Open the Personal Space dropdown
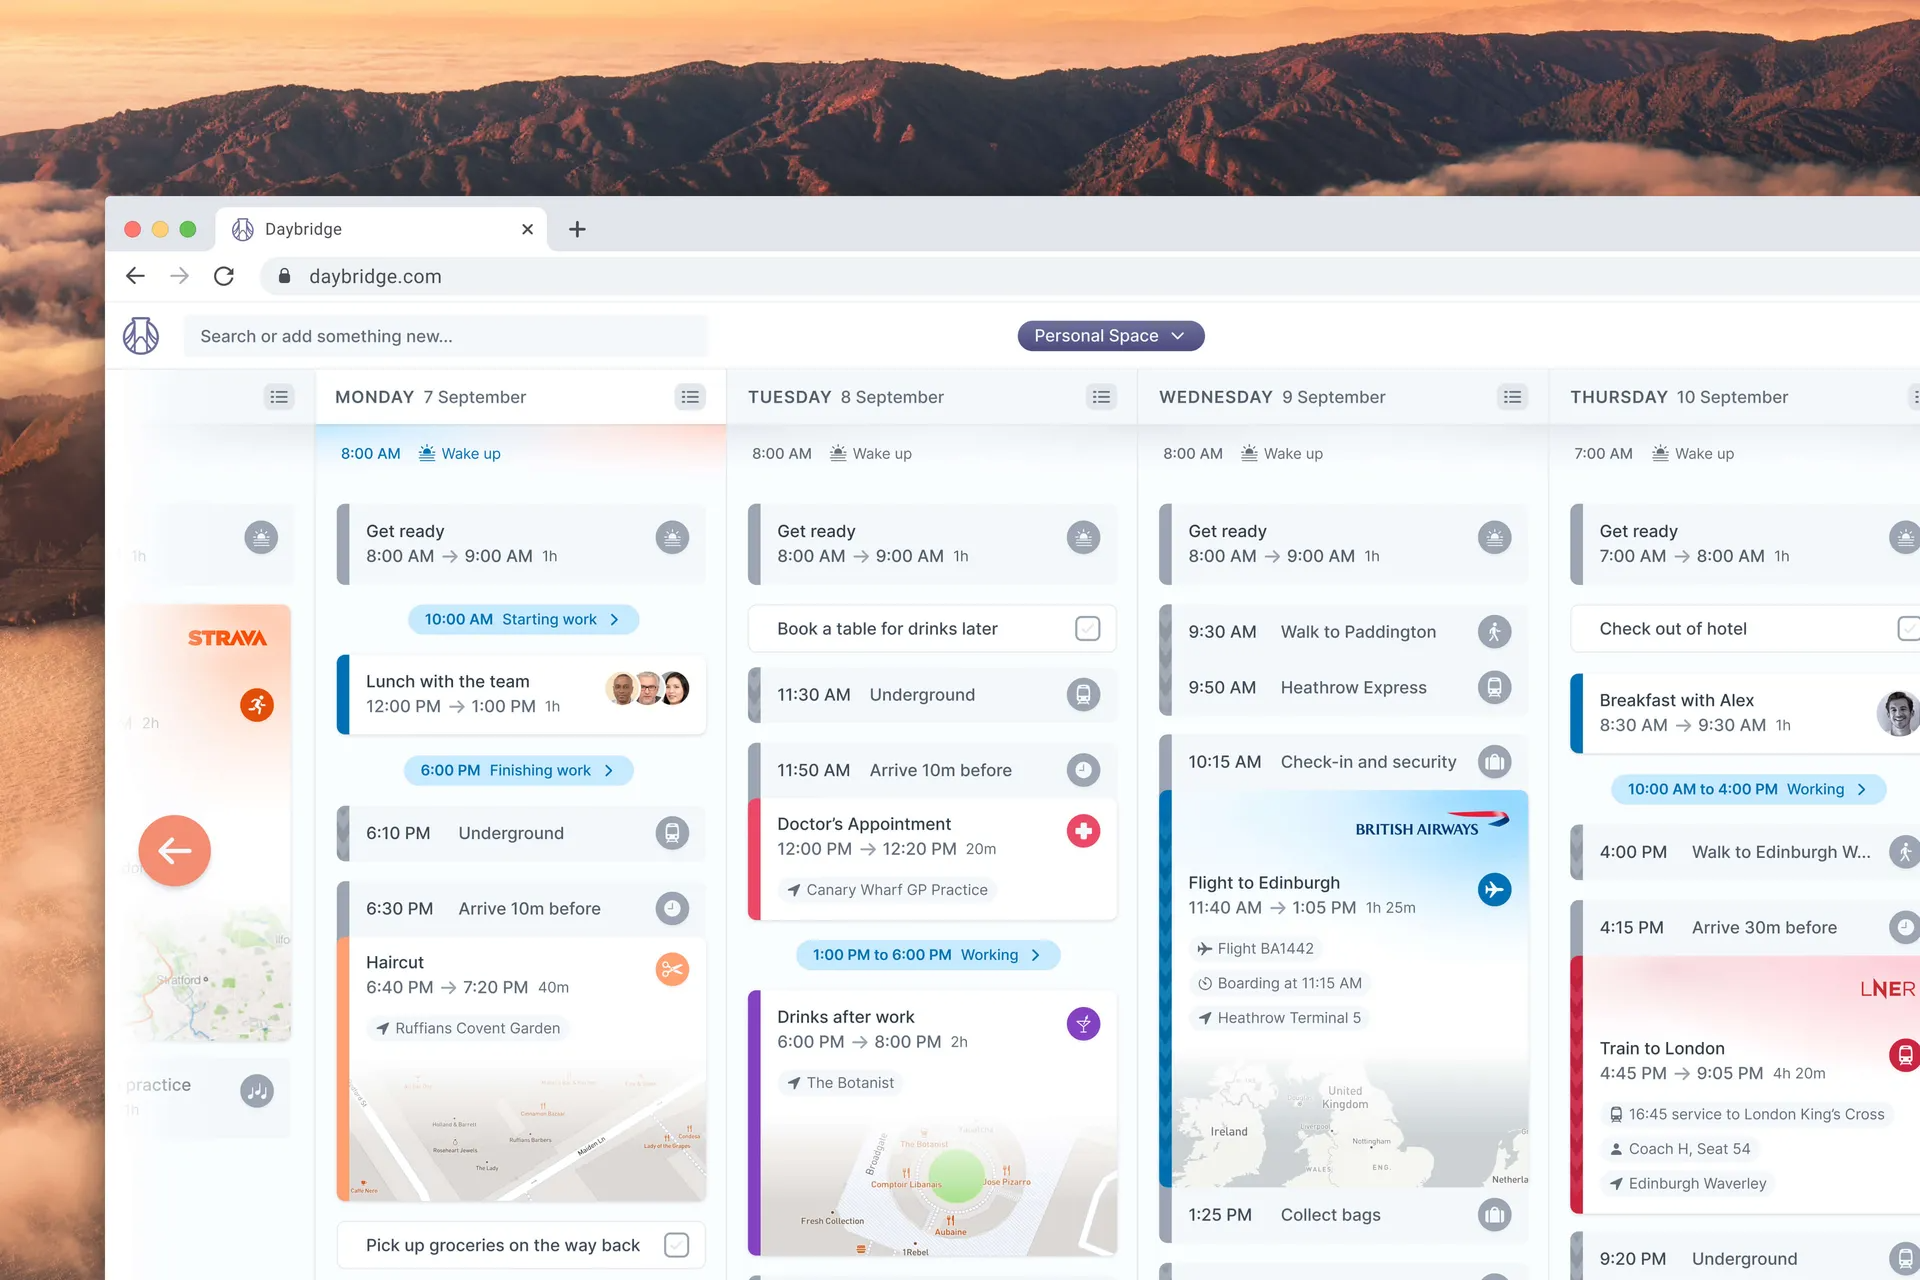 [1110, 335]
